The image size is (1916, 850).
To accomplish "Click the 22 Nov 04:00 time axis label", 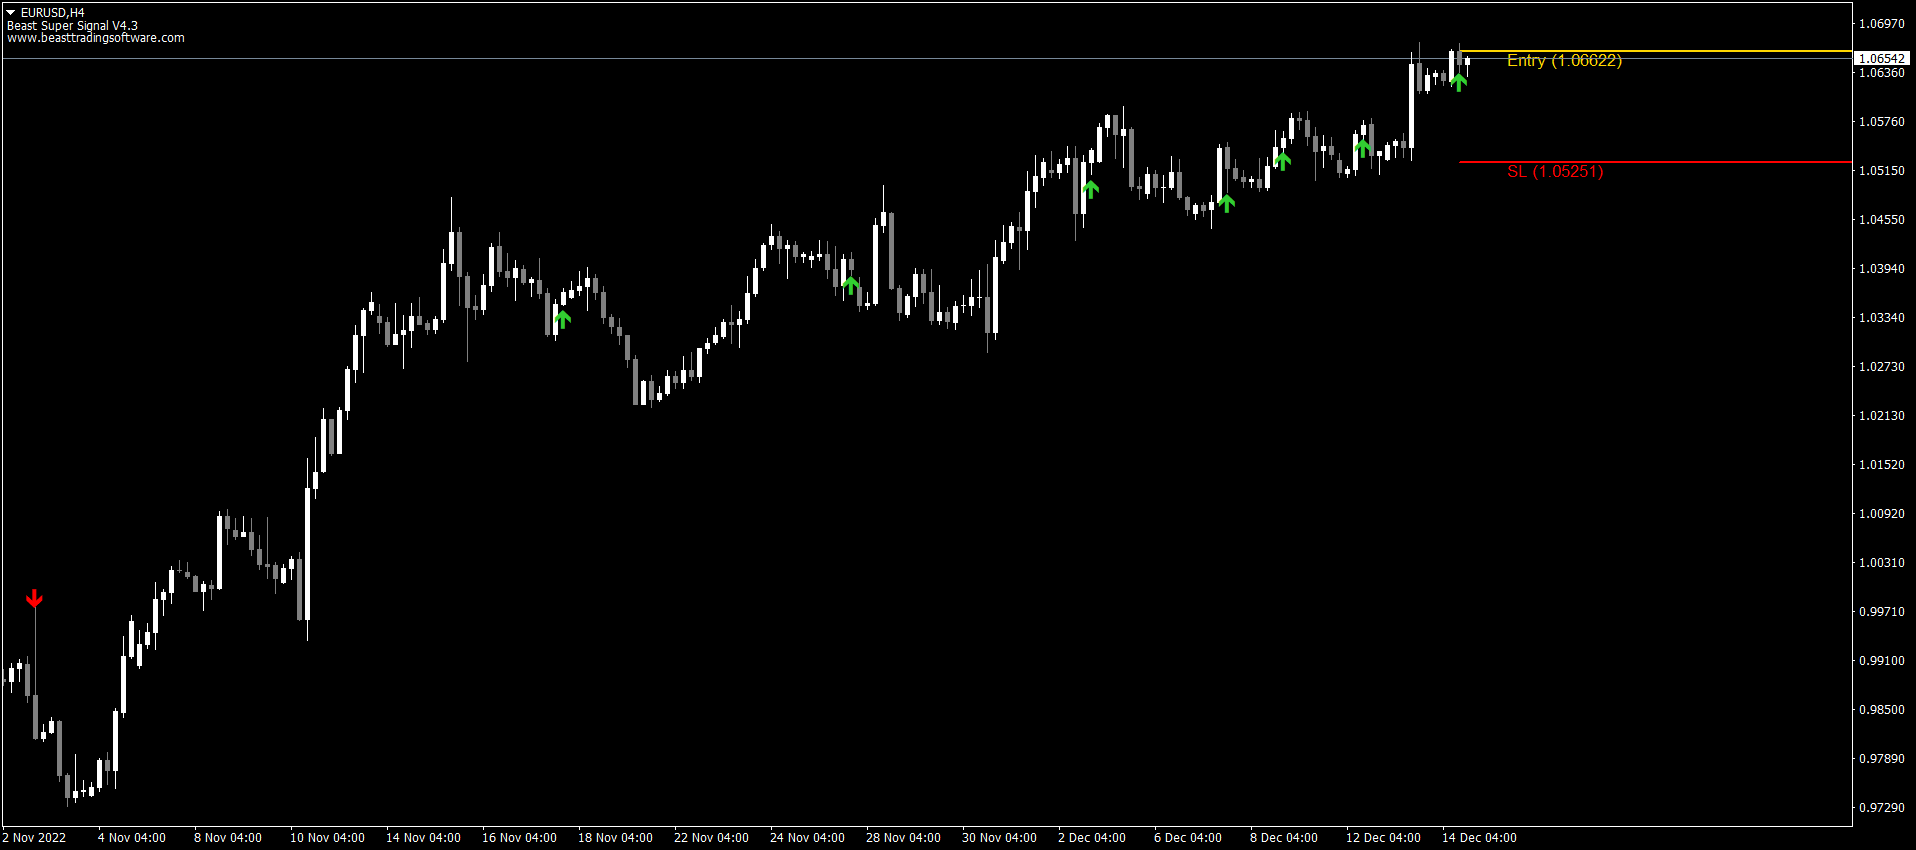I will (x=711, y=838).
